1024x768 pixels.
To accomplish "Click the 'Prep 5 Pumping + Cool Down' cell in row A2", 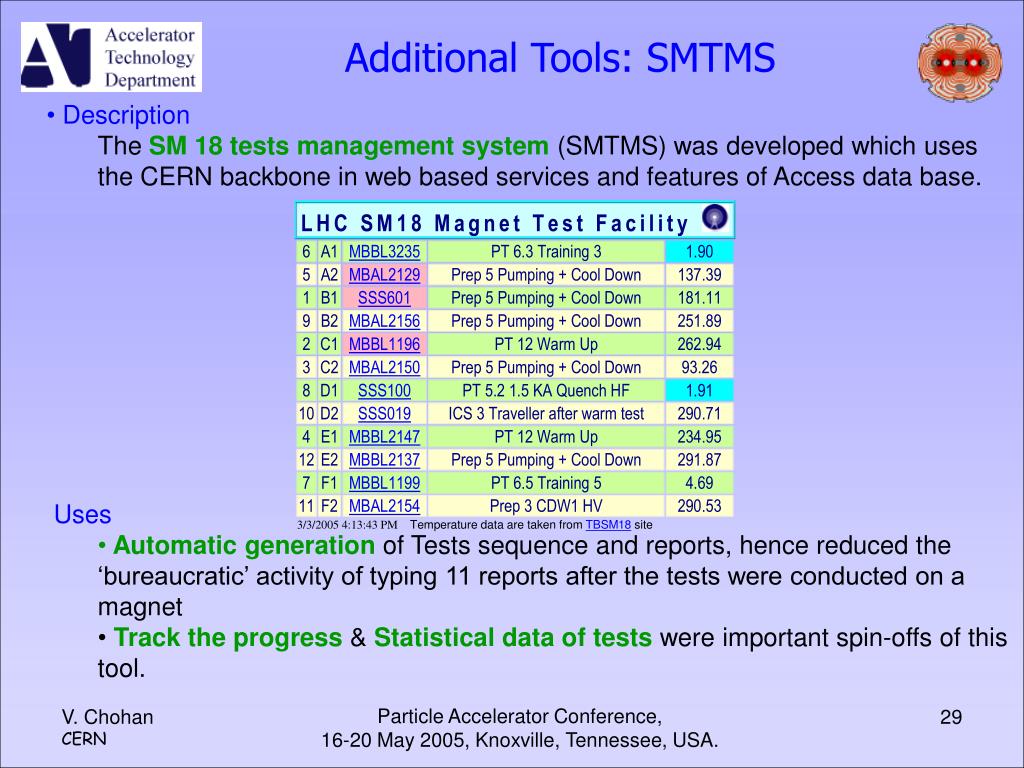I will (x=546, y=275).
